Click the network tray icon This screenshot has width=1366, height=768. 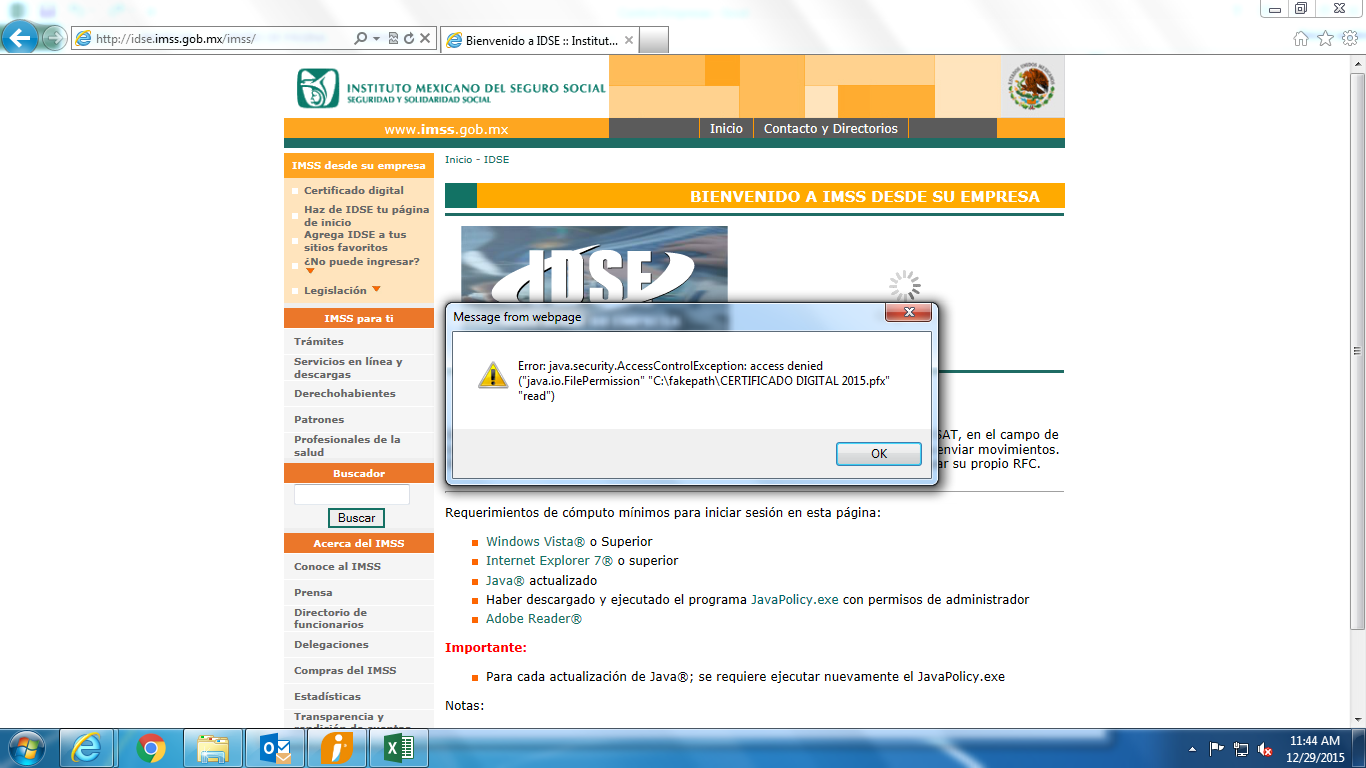click(1241, 748)
